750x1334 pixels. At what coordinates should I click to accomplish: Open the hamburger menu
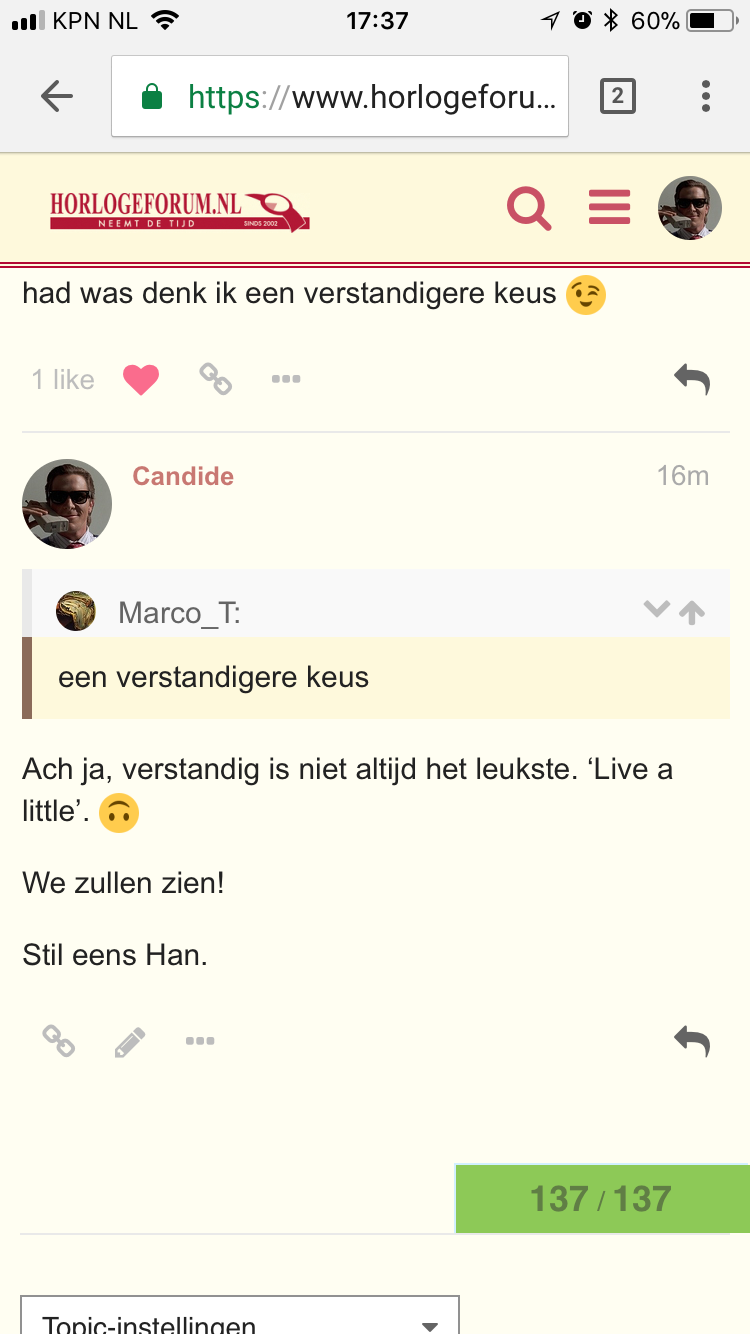pyautogui.click(x=609, y=207)
